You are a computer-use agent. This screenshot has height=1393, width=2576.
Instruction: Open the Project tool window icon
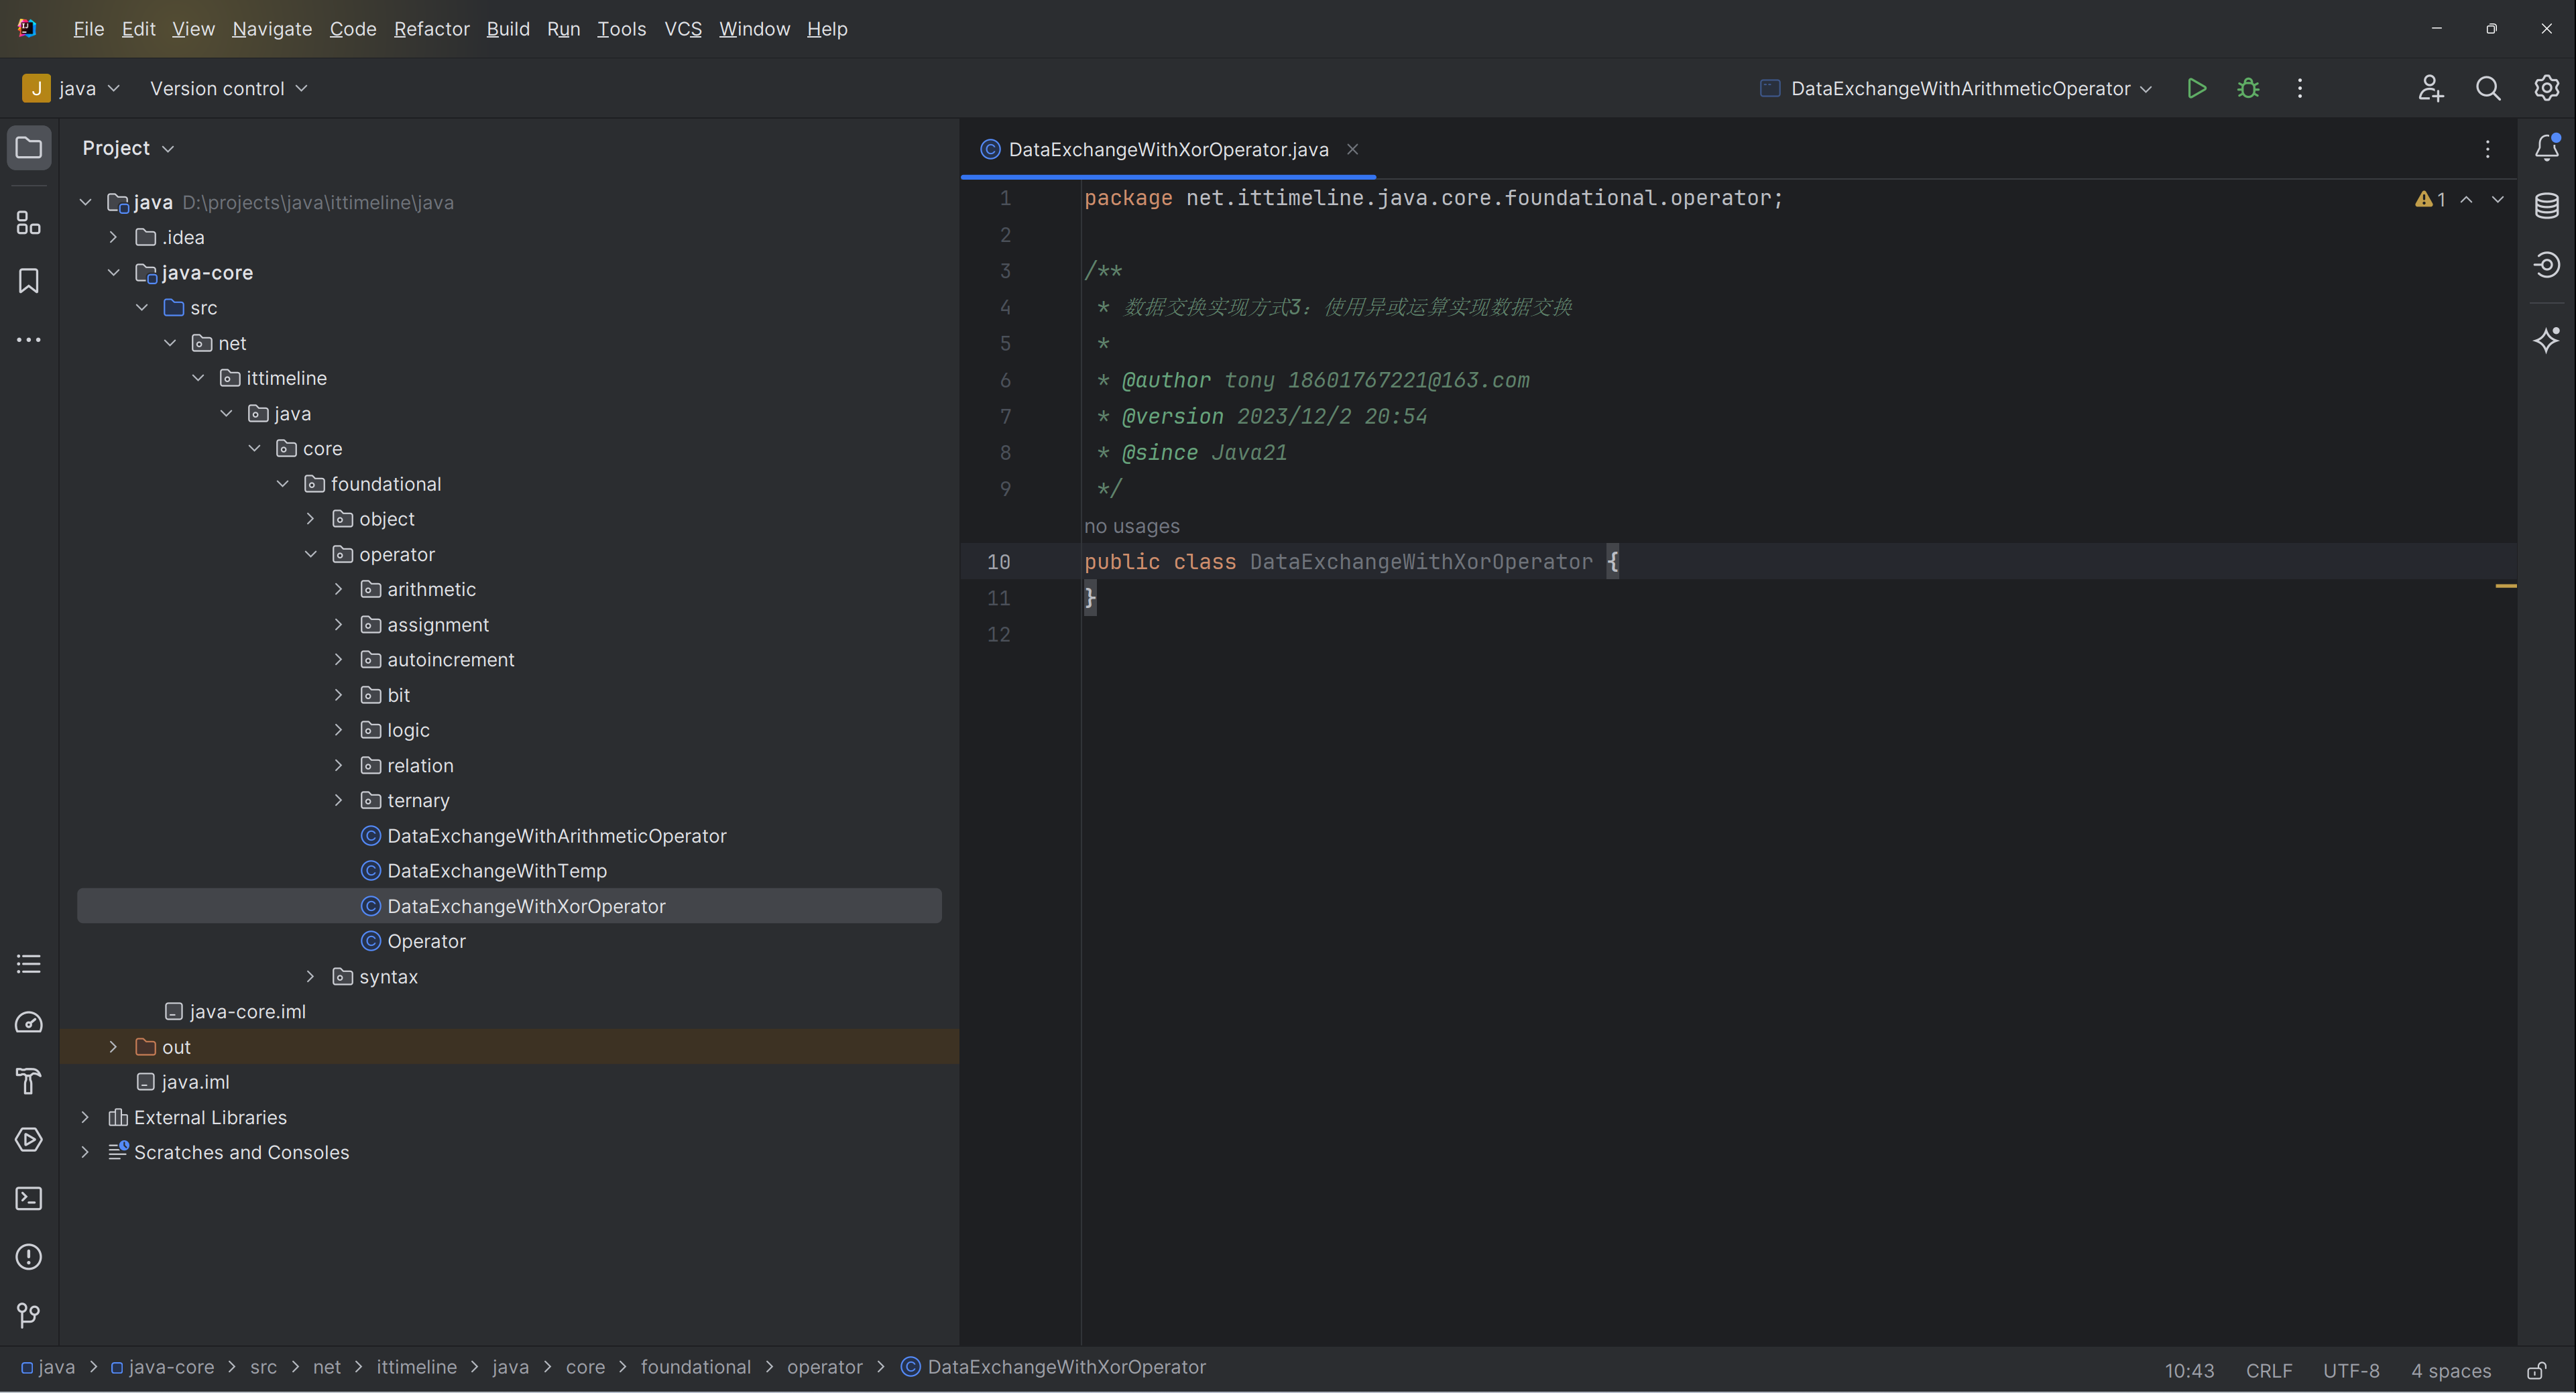pos(29,148)
